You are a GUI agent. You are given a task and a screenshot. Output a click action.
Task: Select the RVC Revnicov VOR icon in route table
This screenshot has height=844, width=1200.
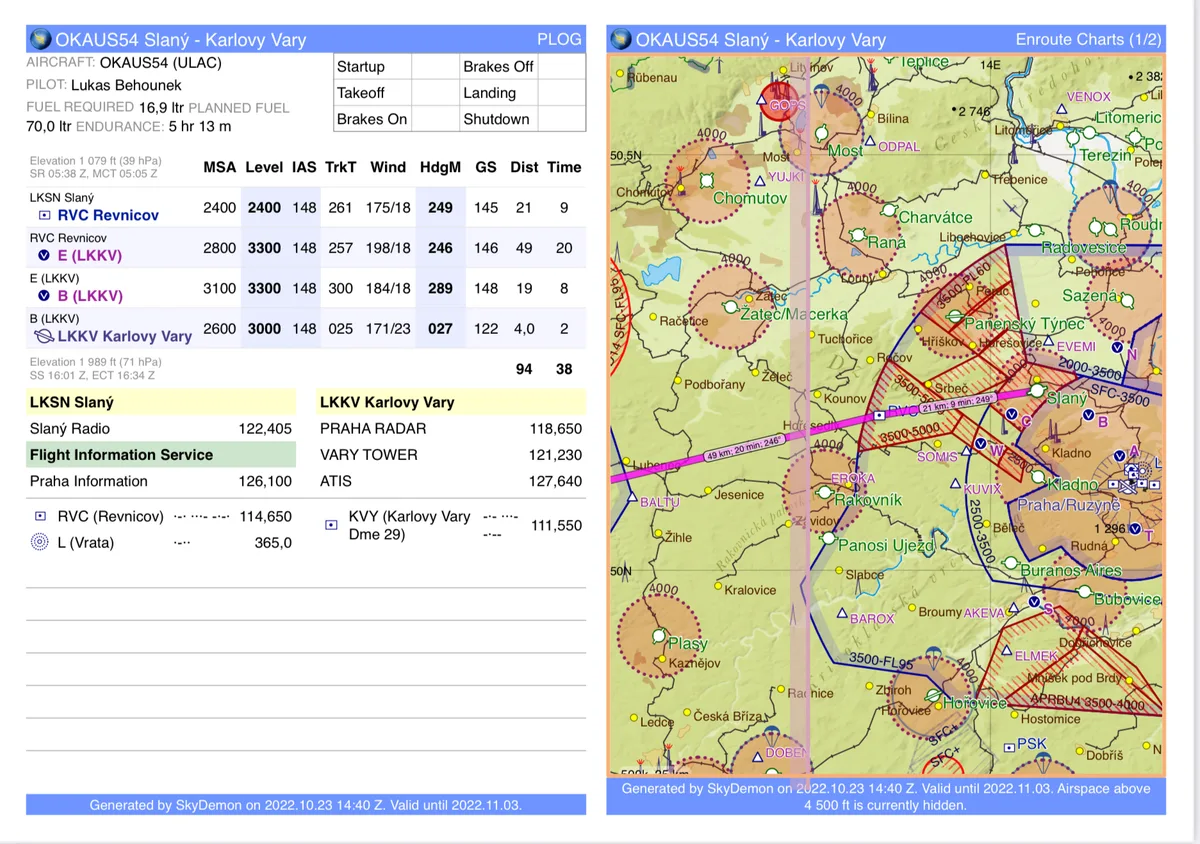tap(44, 215)
